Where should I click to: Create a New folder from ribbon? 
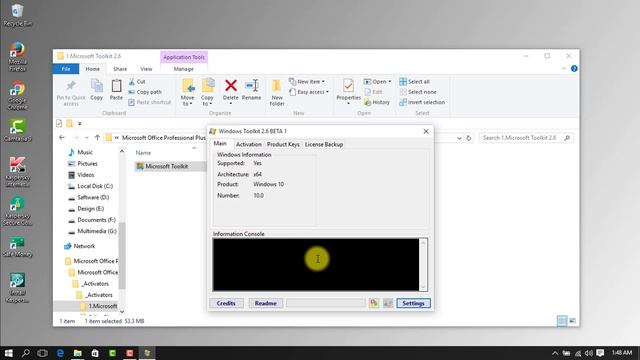[277, 93]
